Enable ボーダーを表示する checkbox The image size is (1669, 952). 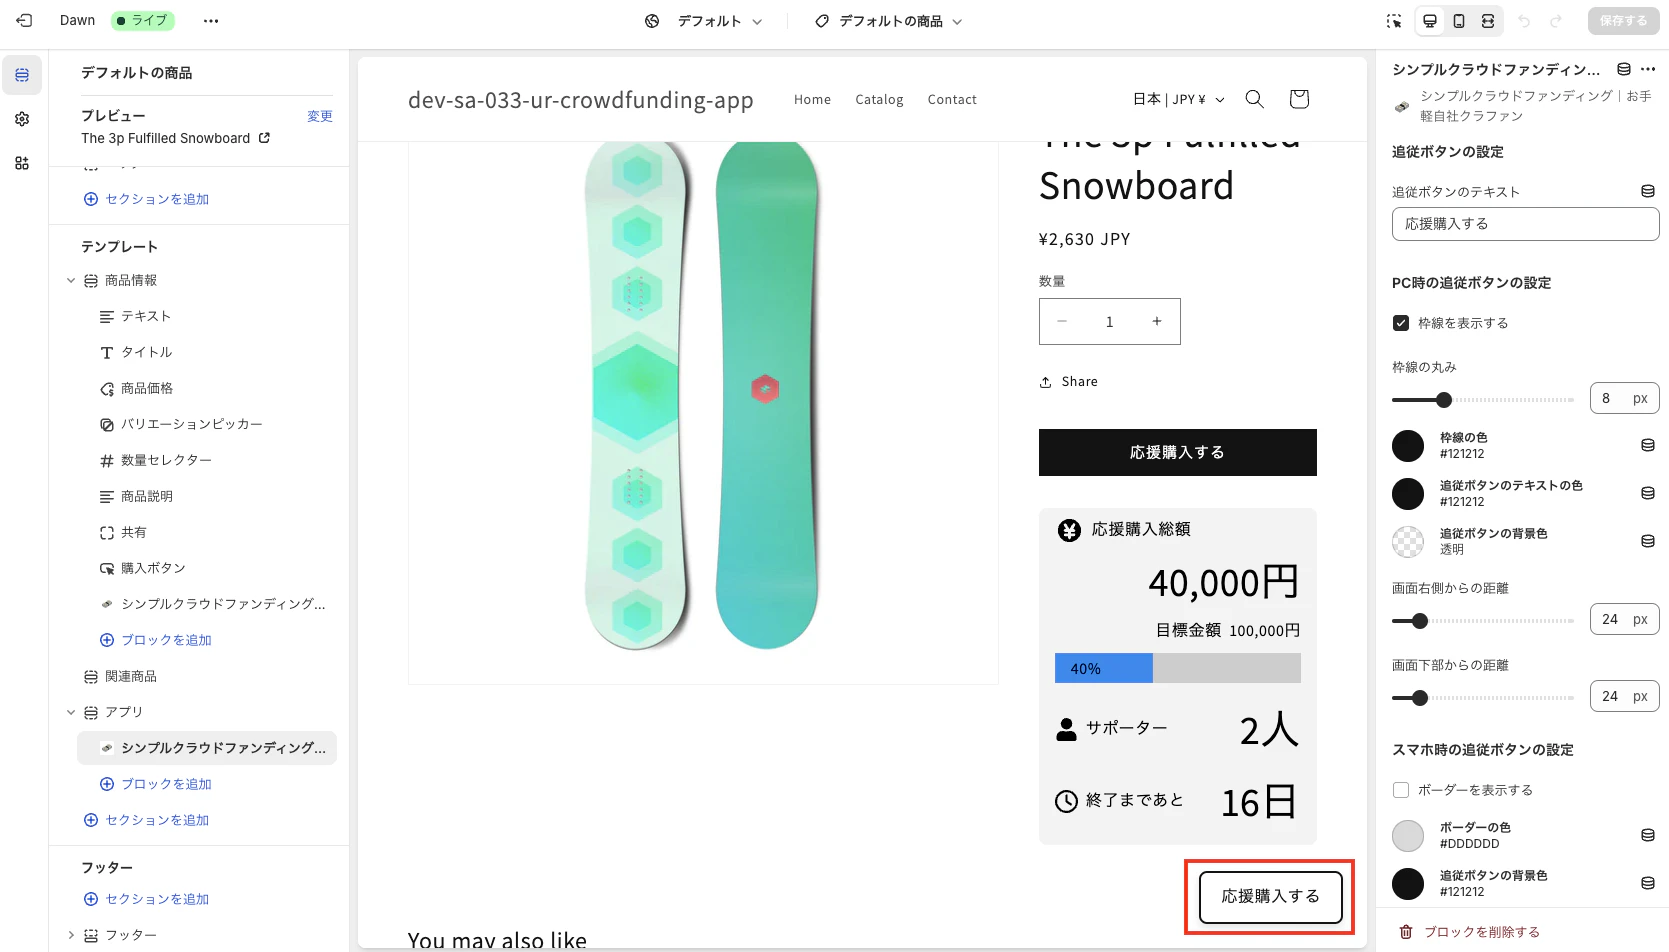(1401, 790)
